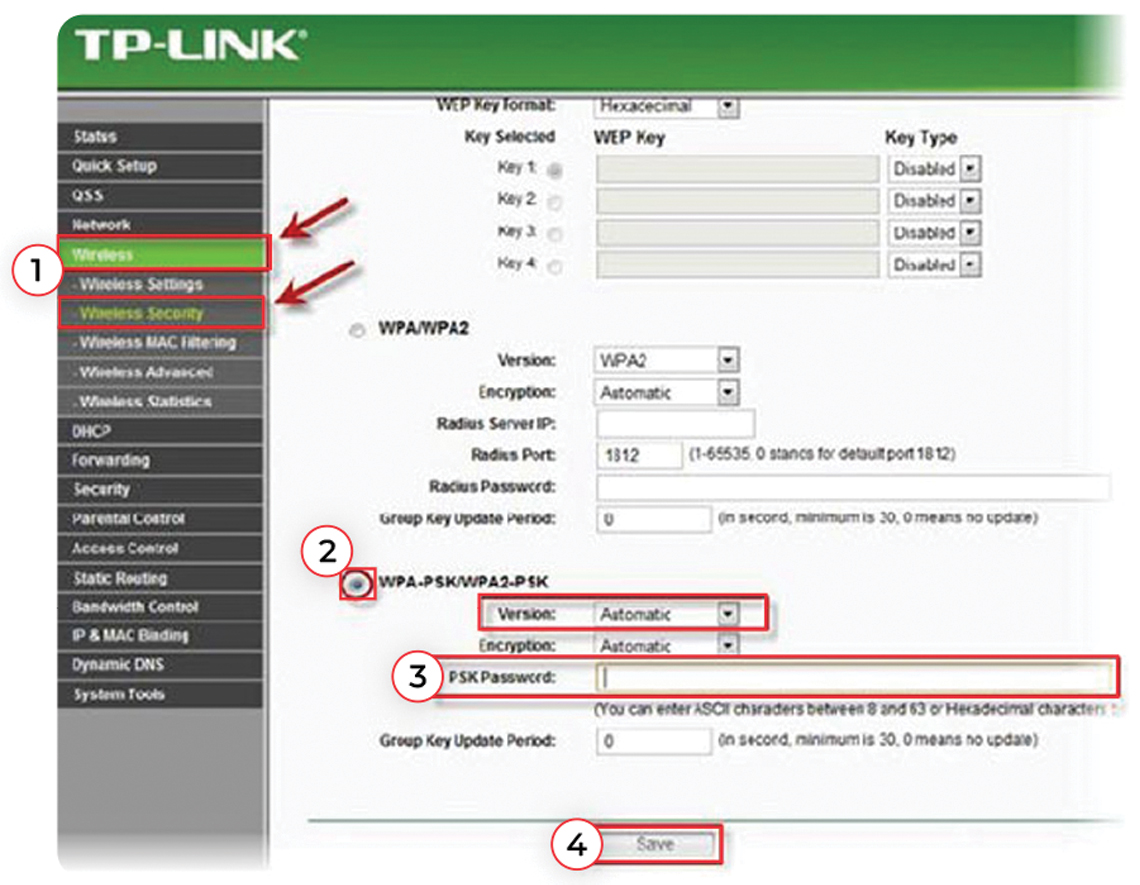Select WPA/WPA2 radio option
Image resolution: width=1140 pixels, height=885 pixels.
click(x=356, y=330)
